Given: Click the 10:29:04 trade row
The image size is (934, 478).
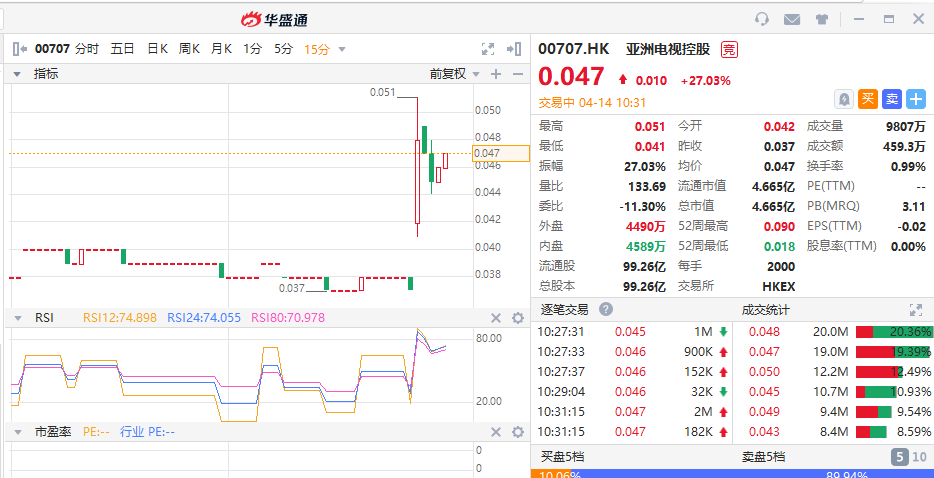Looking at the screenshot, I should coord(632,392).
